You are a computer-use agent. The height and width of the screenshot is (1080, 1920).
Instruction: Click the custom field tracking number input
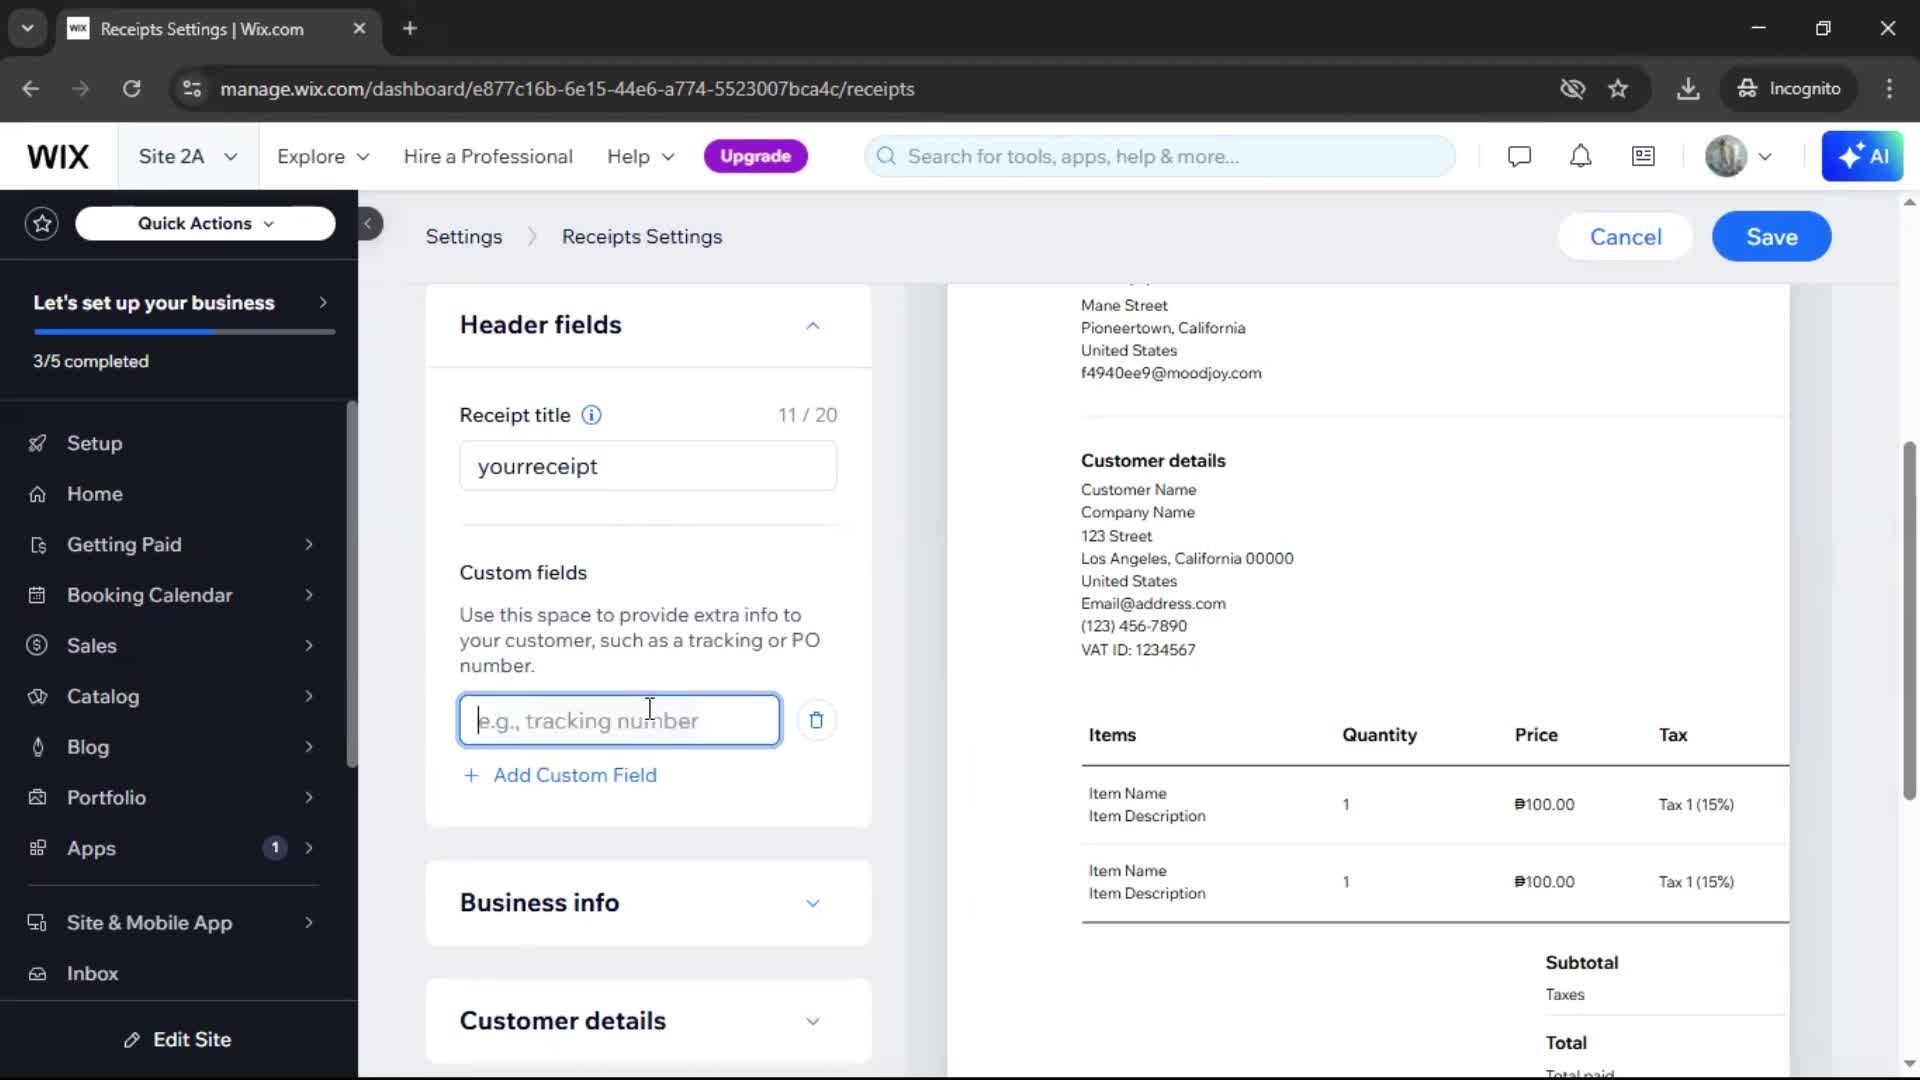tap(619, 720)
